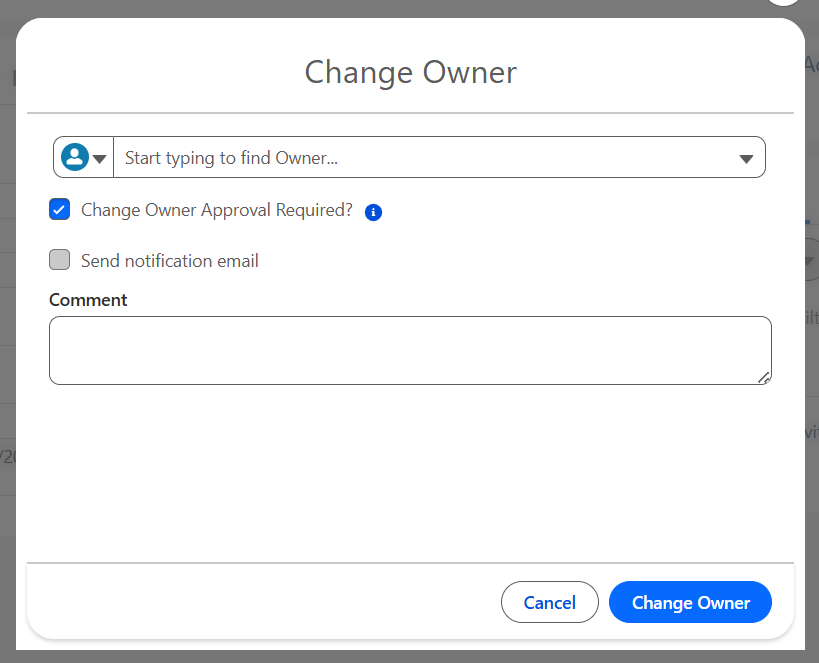Uncheck Change Owner Approval Required checkbox
Viewport: 819px width, 663px height.
click(x=60, y=210)
